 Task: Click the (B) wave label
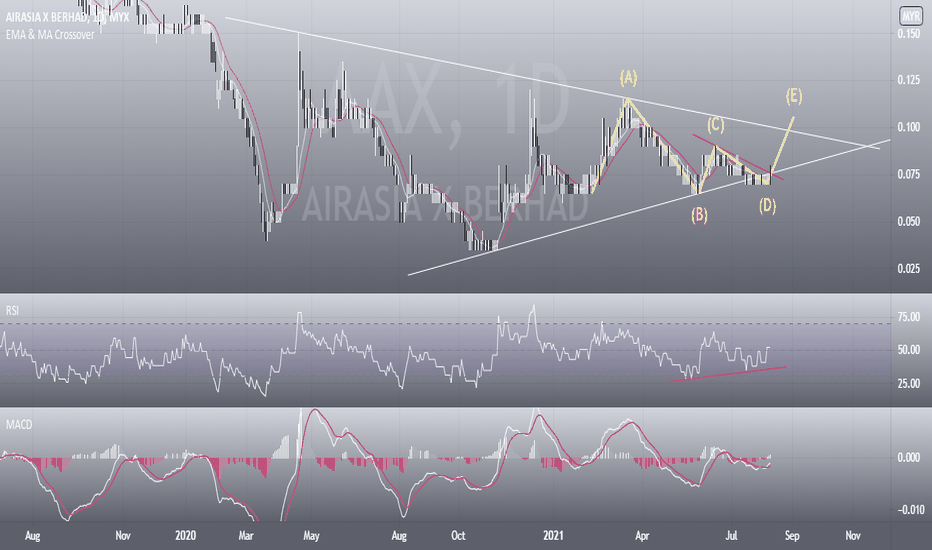tap(699, 215)
